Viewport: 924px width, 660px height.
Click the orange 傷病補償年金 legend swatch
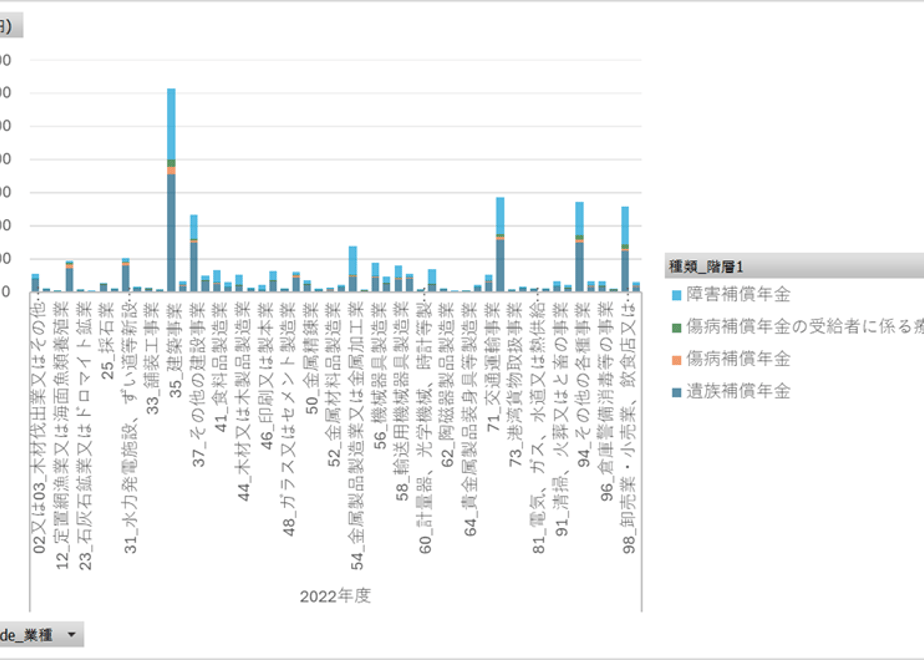[x=676, y=360]
